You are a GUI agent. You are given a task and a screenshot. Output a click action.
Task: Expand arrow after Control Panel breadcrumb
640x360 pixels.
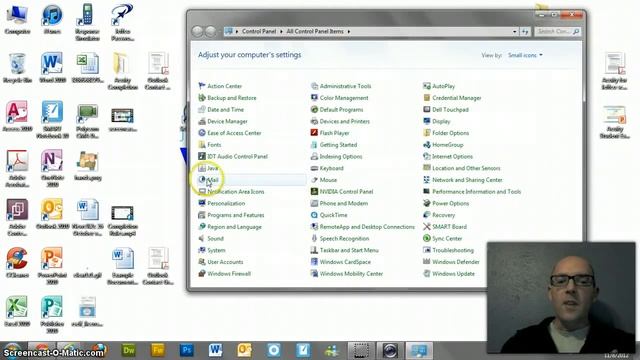click(x=281, y=31)
